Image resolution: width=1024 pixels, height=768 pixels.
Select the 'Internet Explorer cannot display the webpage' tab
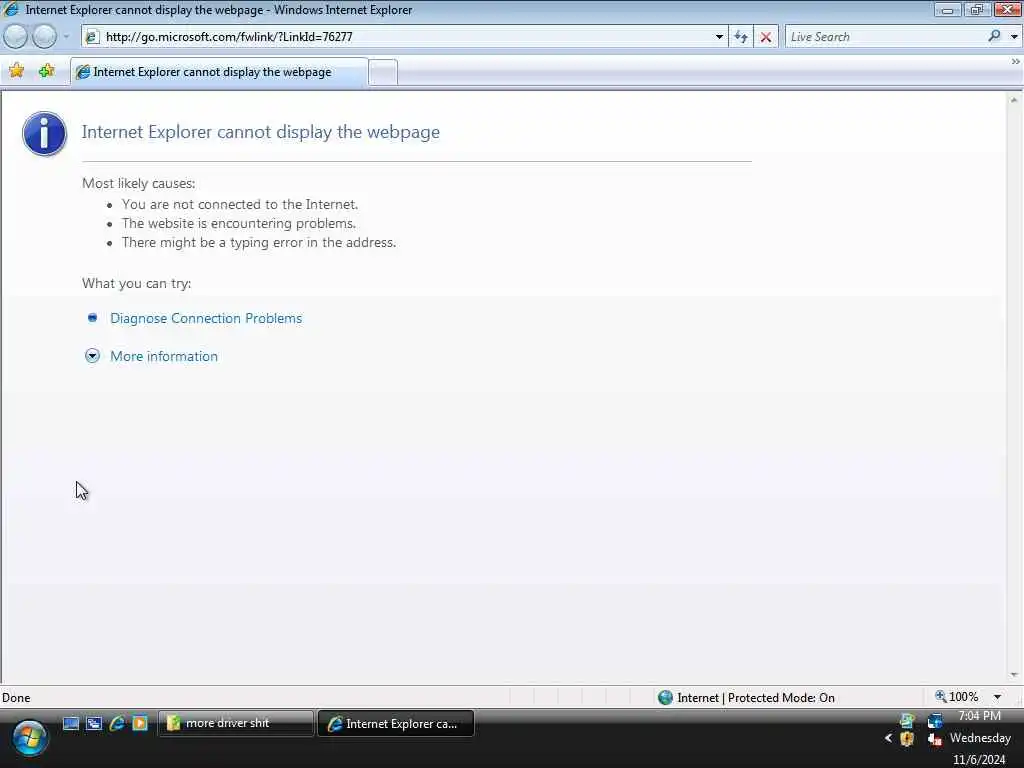tap(219, 72)
